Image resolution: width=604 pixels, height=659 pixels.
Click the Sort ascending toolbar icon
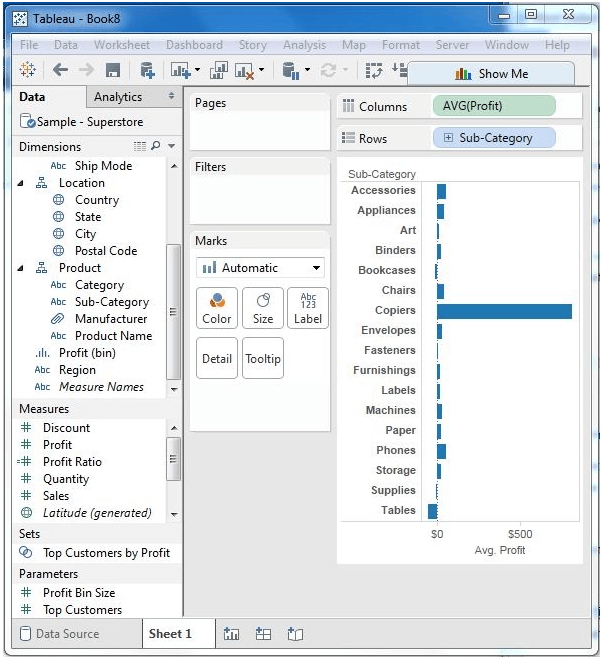[399, 69]
